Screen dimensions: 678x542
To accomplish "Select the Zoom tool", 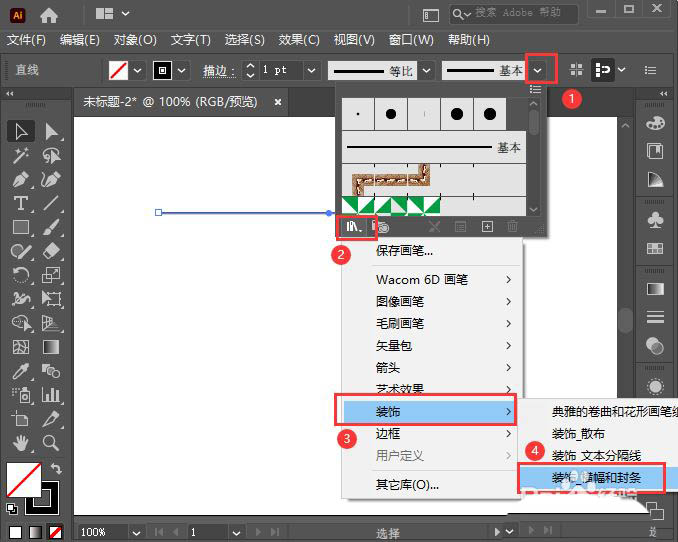I will (51, 443).
